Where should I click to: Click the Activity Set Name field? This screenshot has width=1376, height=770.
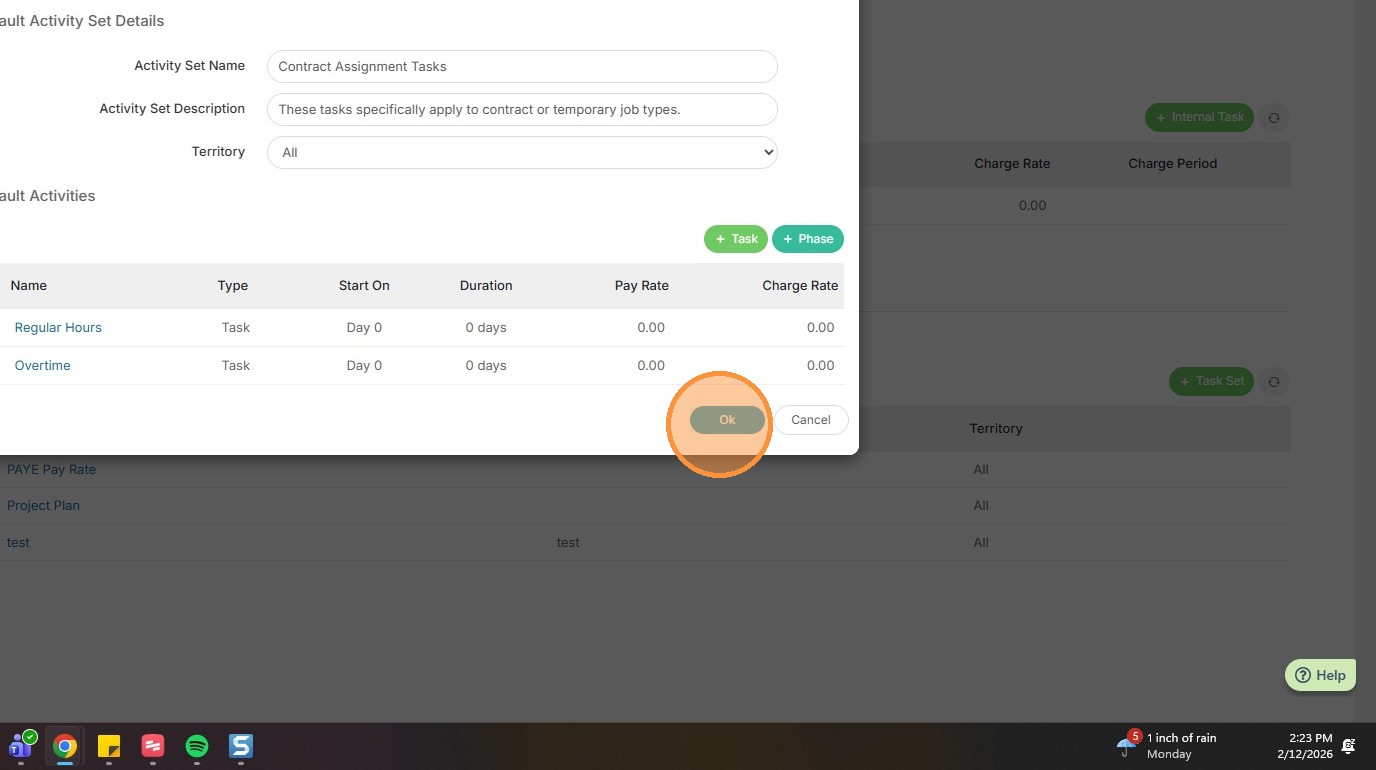click(x=522, y=67)
